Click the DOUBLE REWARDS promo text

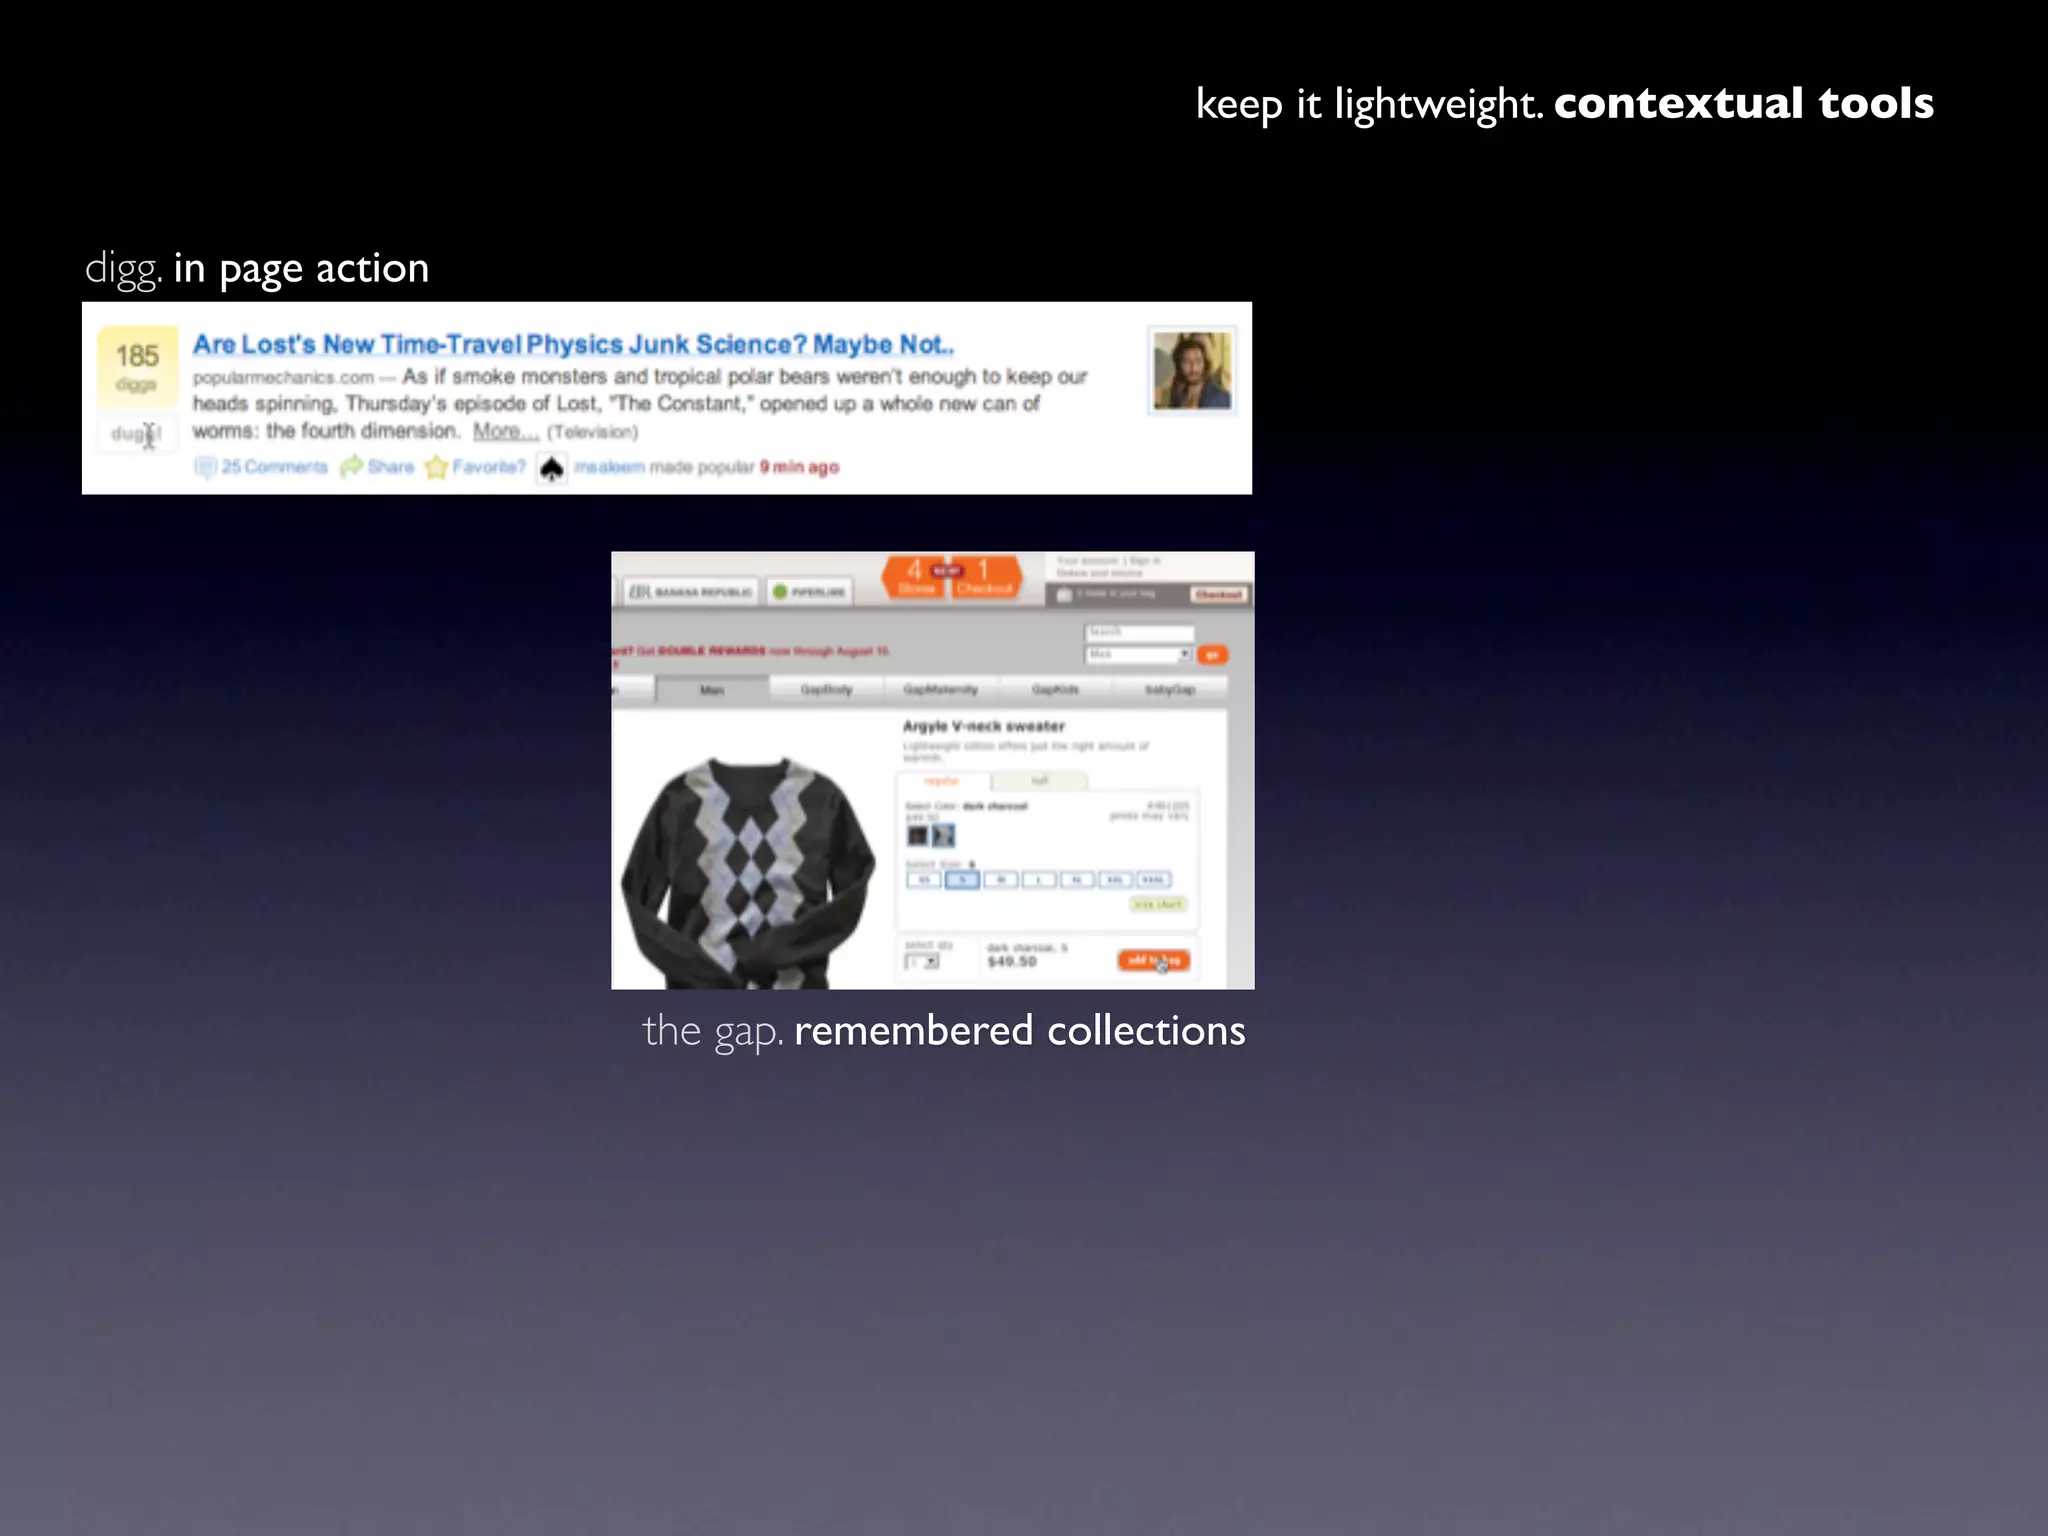[x=712, y=651]
